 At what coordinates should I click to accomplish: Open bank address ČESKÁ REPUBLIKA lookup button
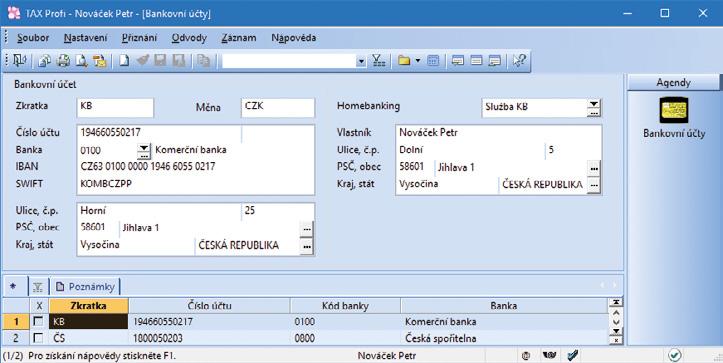(x=307, y=246)
